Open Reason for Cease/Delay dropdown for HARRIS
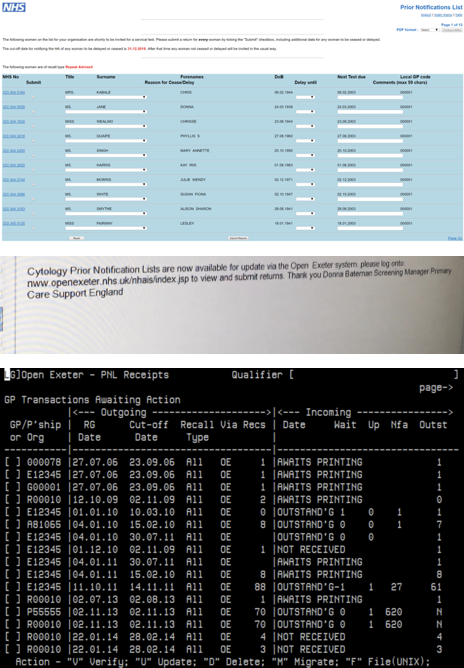The height and width of the screenshot is (668, 464). click(x=106, y=170)
